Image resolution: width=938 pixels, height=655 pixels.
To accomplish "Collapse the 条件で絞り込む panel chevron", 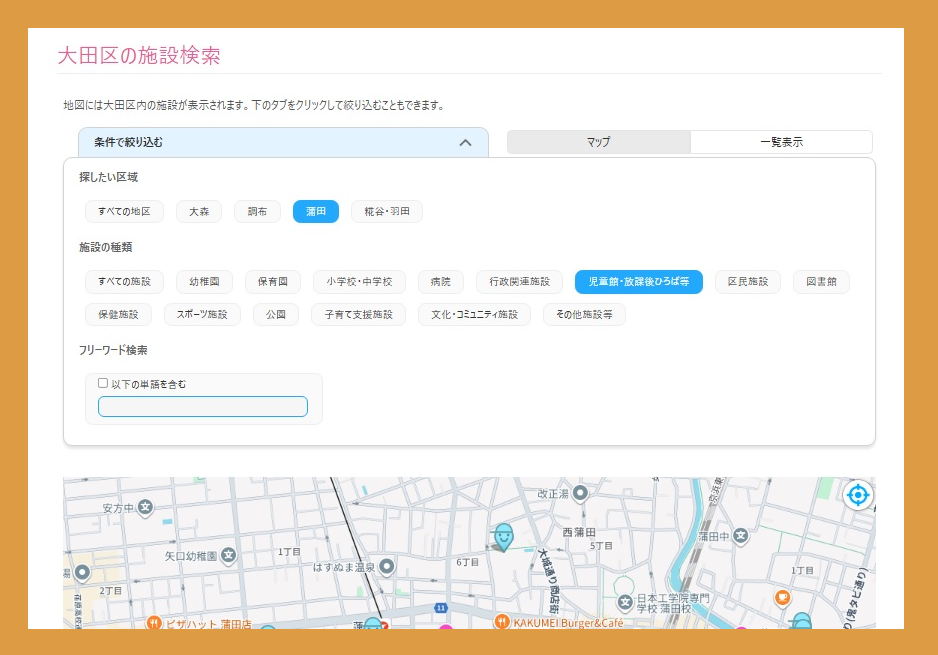I will coord(465,143).
